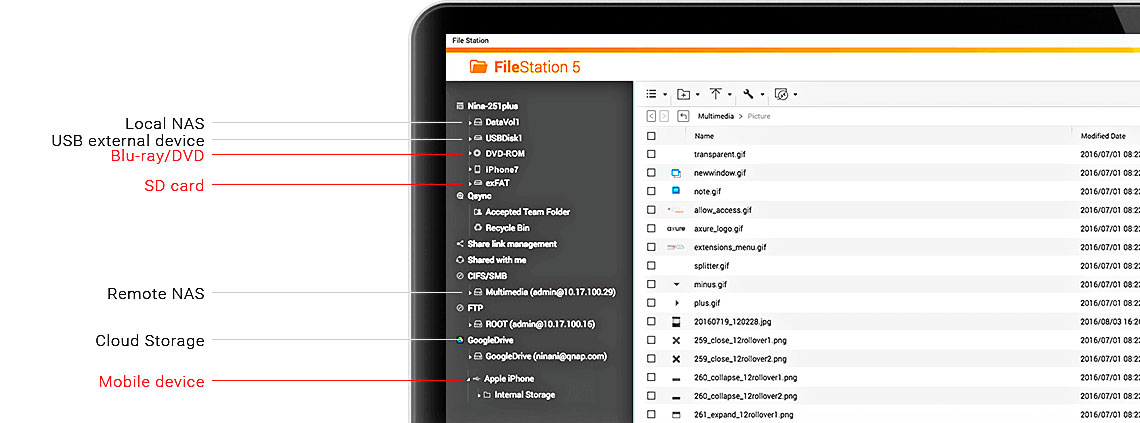
Task: Click the create new folder icon
Action: 683,94
